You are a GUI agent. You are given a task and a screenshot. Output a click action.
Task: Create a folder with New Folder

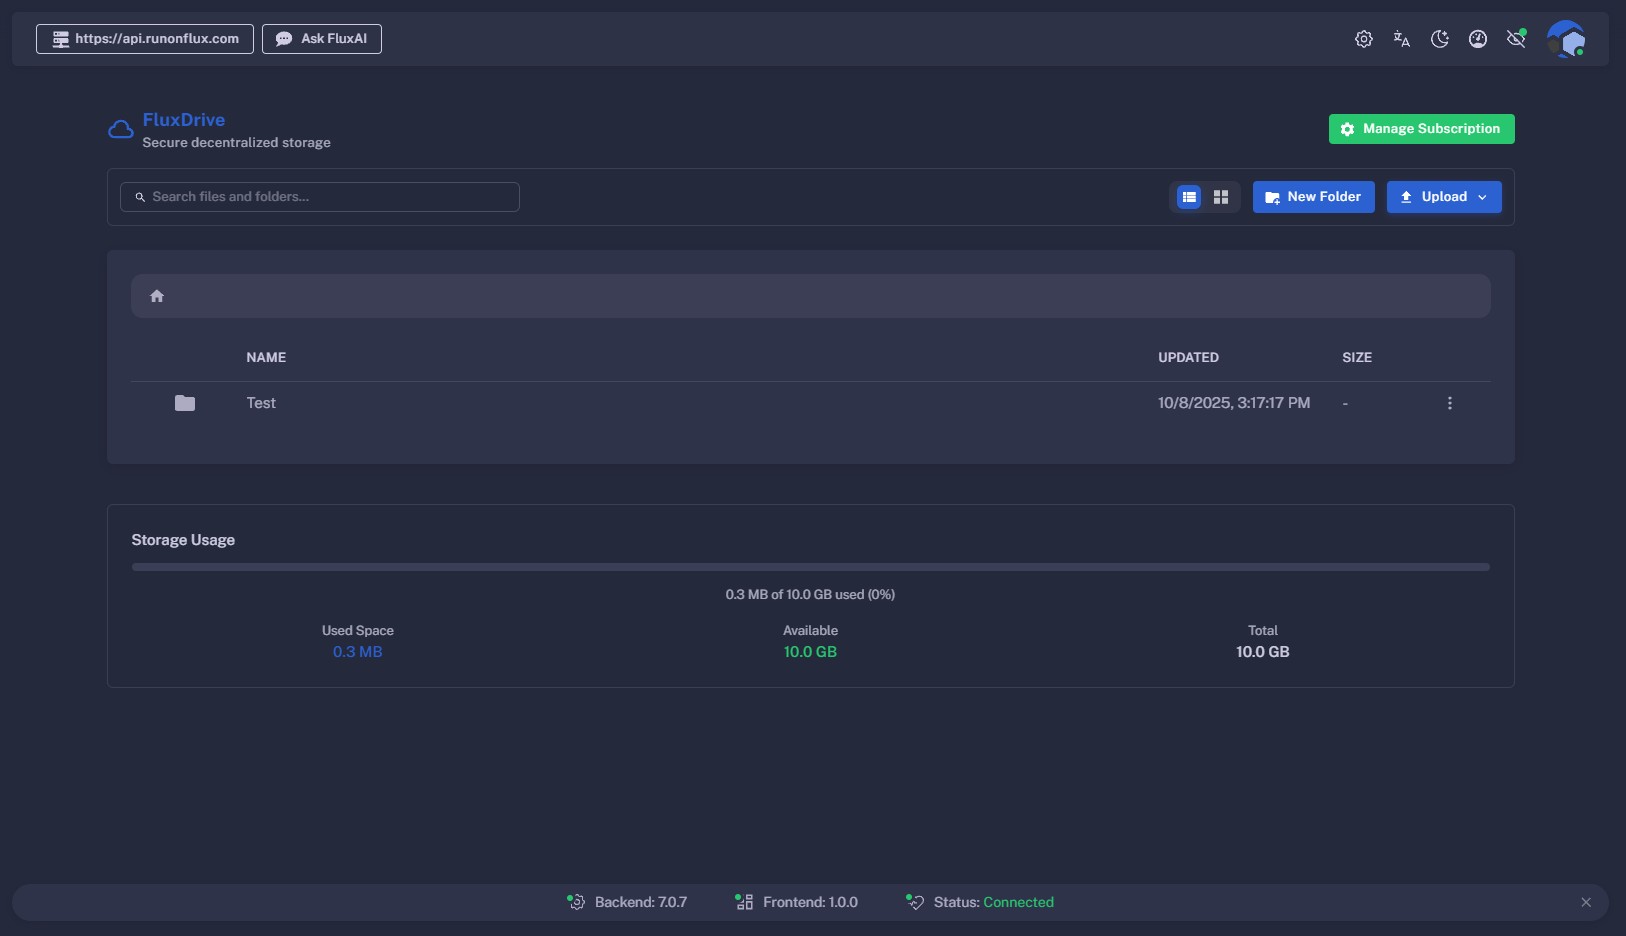[x=1313, y=197]
